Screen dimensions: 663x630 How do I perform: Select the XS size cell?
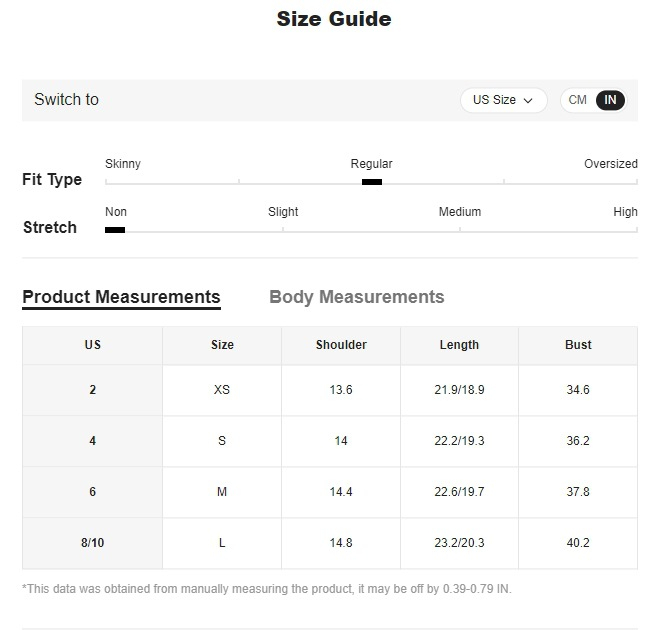[x=222, y=390]
